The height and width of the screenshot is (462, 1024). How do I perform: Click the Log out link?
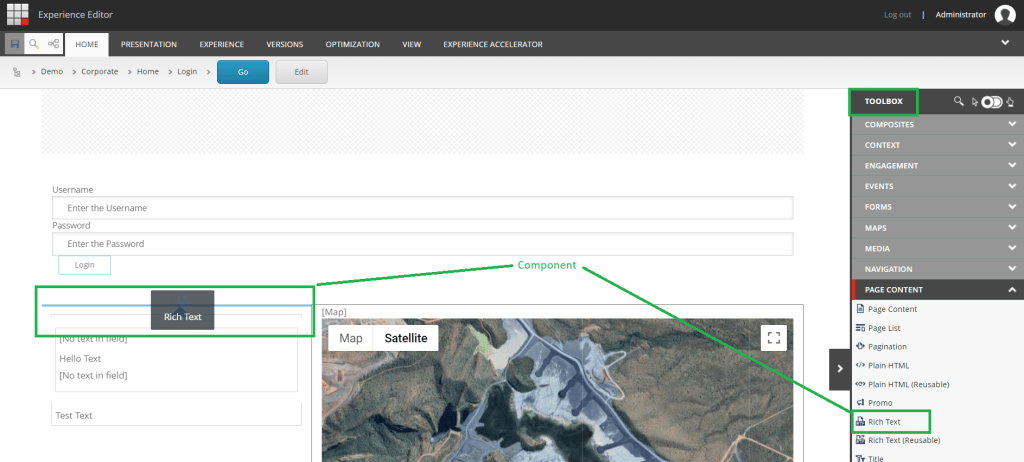pos(897,14)
